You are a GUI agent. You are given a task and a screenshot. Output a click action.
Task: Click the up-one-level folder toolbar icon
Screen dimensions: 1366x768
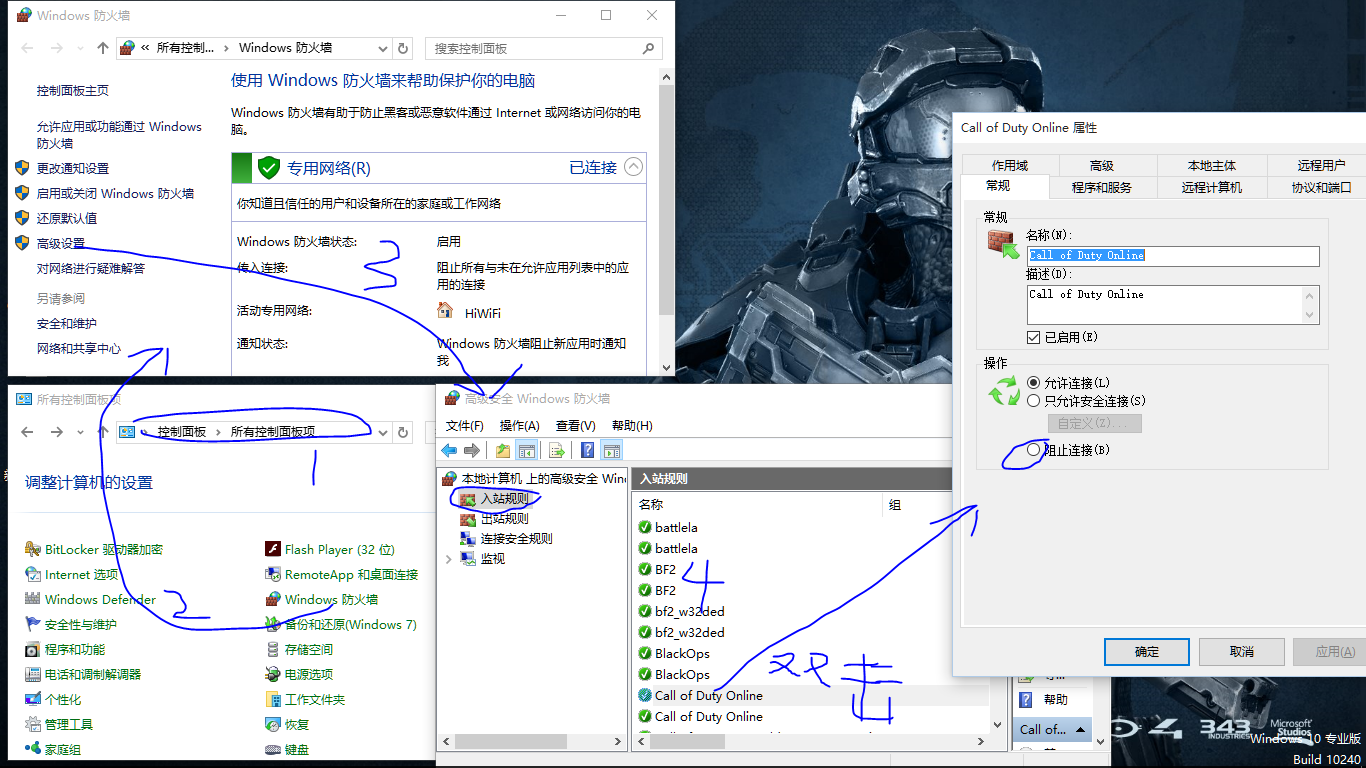click(x=503, y=450)
